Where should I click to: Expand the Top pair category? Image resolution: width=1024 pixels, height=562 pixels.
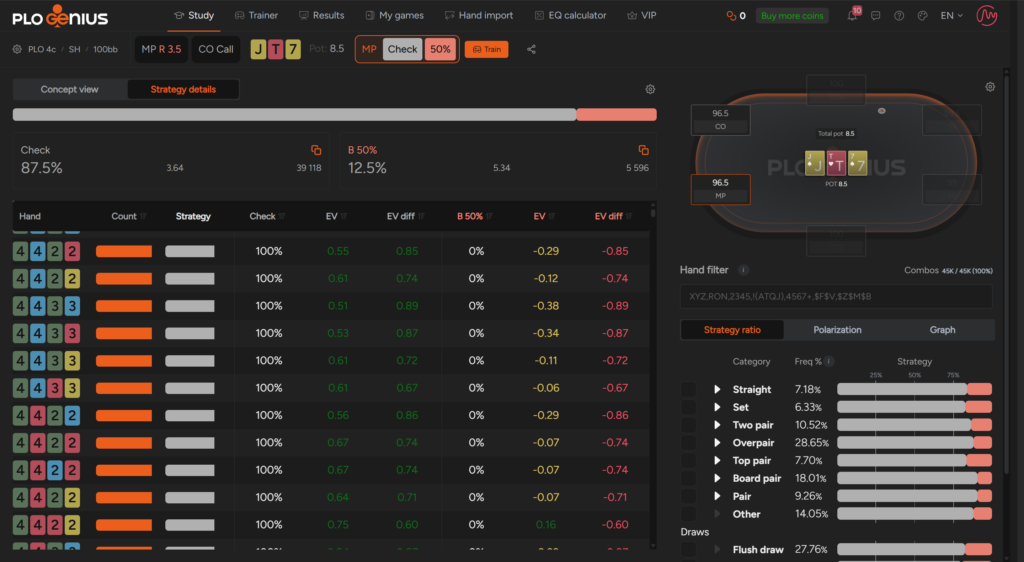[x=717, y=461]
